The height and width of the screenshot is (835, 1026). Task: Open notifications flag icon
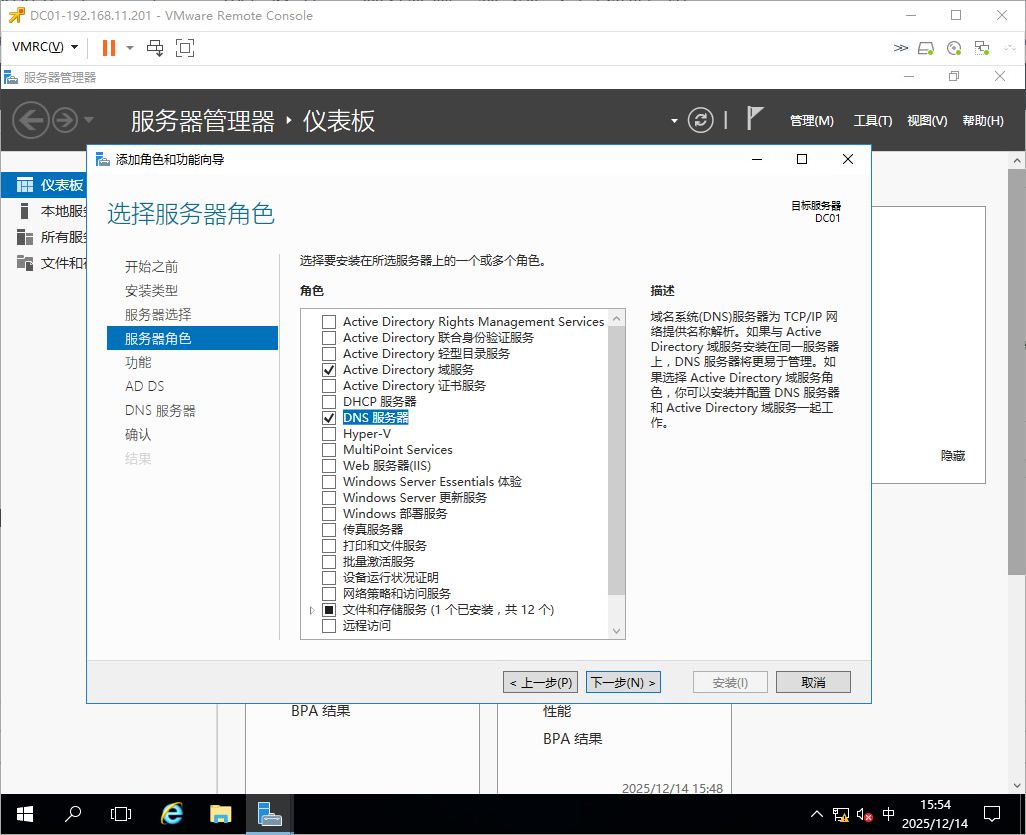point(754,119)
